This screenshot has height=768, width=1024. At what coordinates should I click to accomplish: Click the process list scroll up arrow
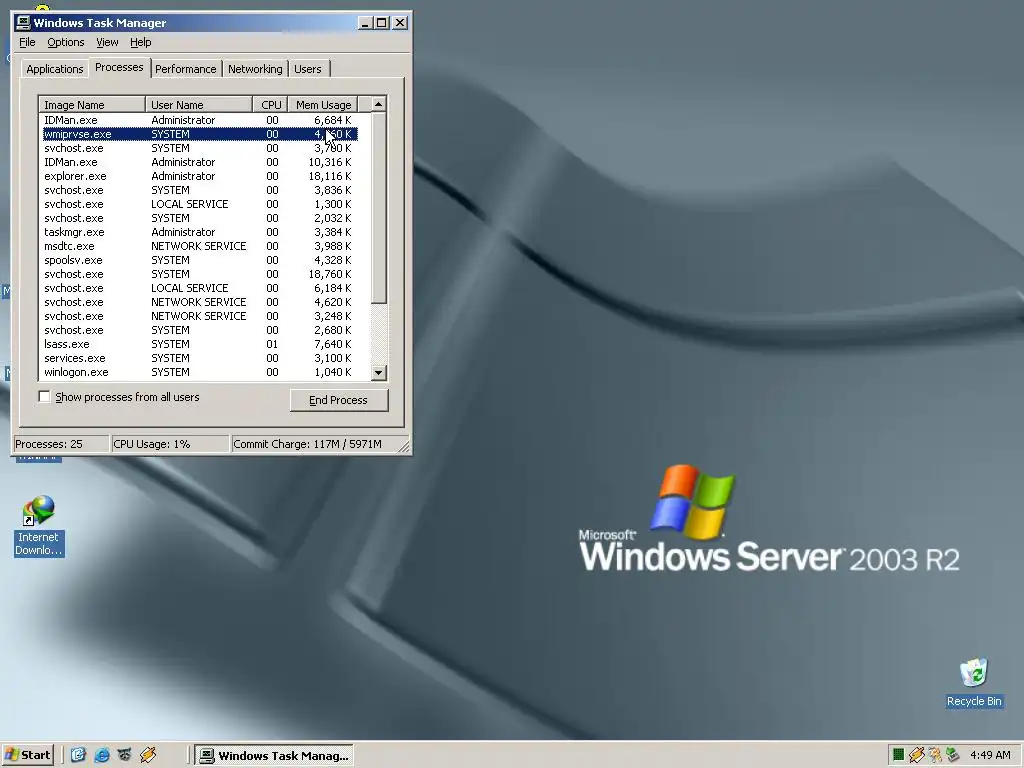379,104
